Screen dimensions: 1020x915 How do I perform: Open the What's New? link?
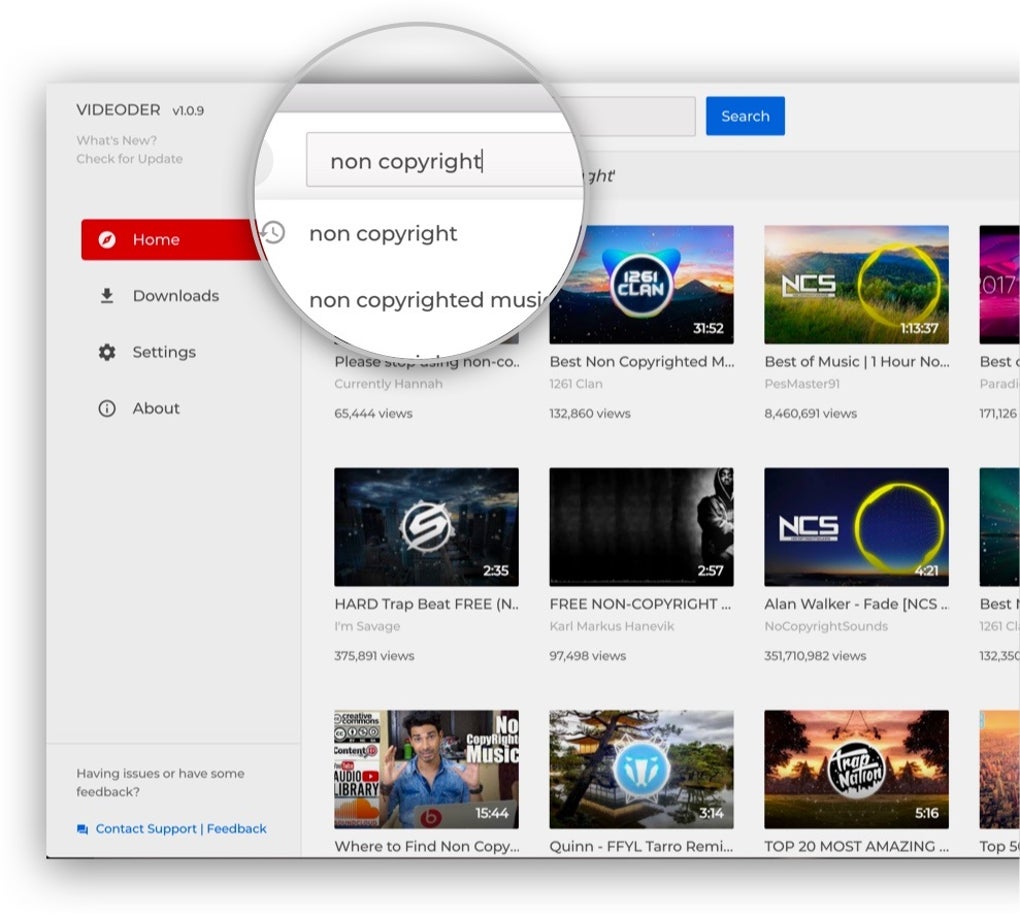116,140
